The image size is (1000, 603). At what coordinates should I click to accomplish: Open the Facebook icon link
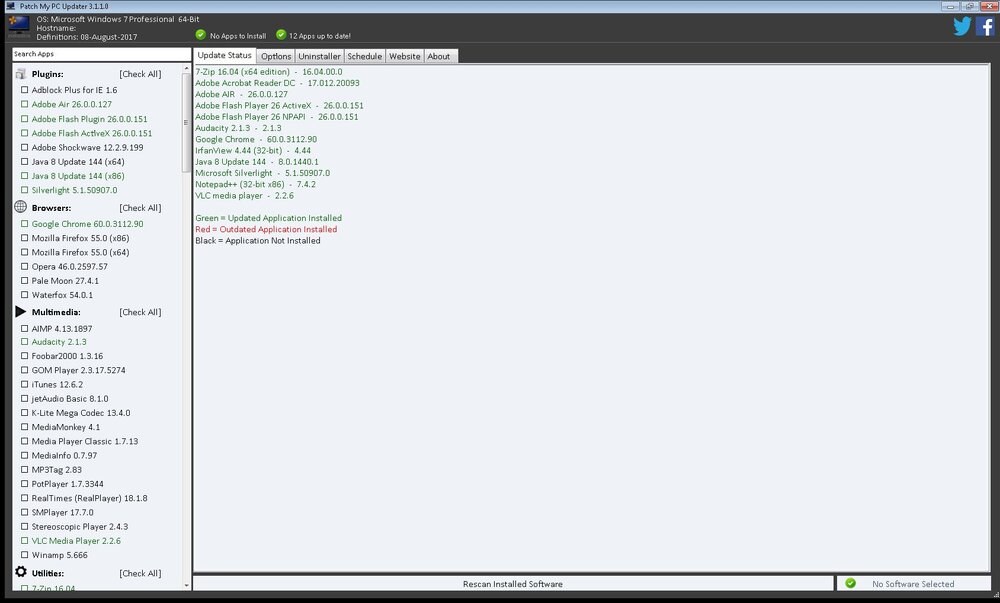(985, 26)
